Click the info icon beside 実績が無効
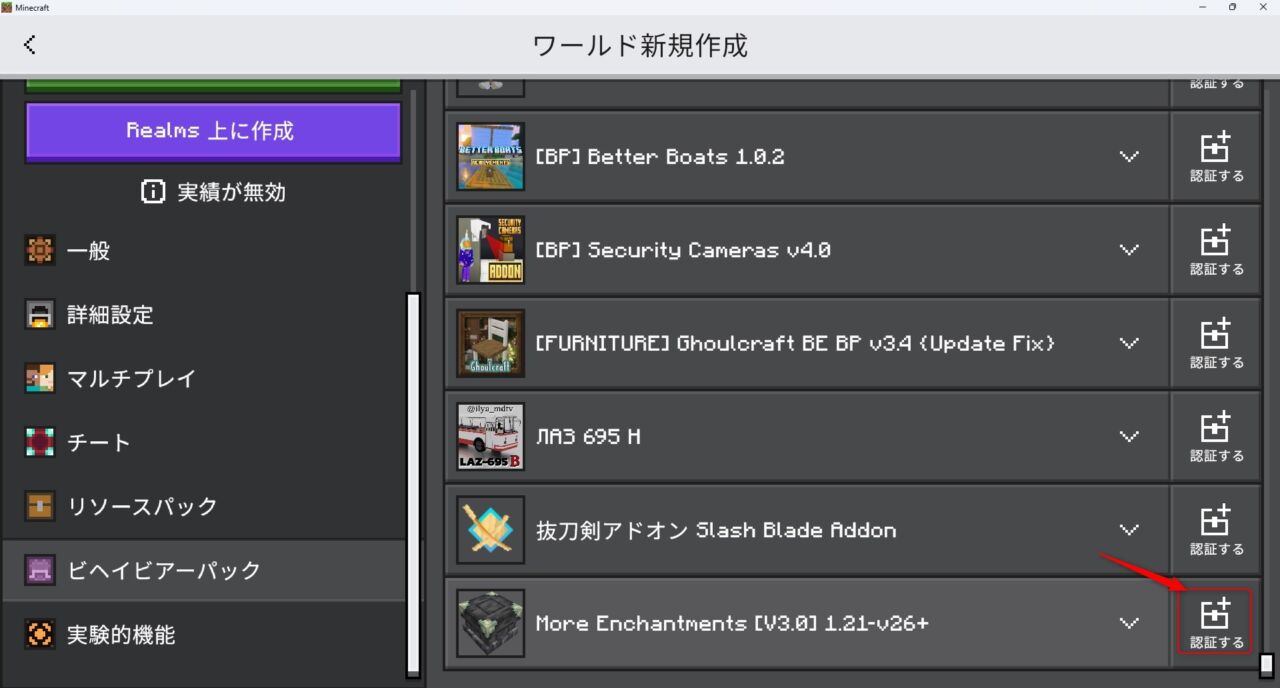Screen dimensions: 1280x688 tap(153, 192)
